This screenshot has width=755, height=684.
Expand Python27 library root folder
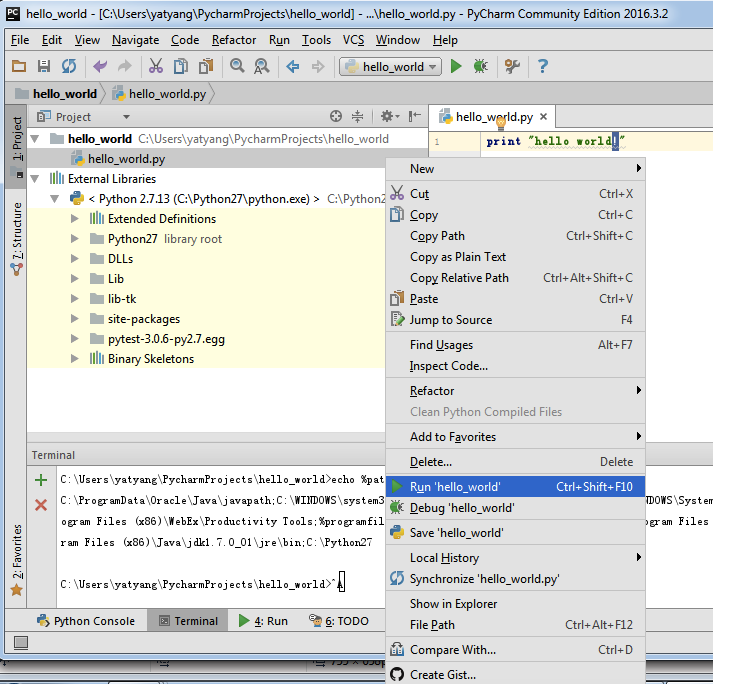pos(75,239)
